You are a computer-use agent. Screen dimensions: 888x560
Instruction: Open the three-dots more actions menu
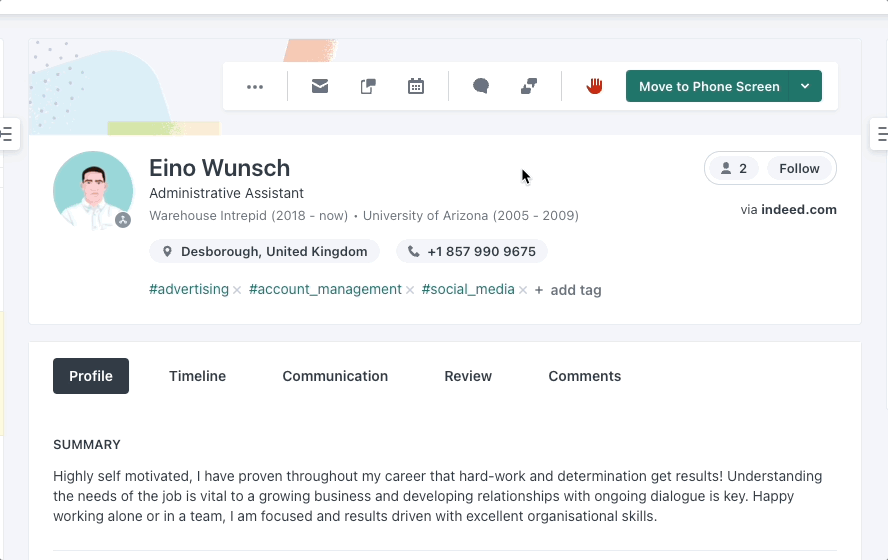click(x=255, y=87)
